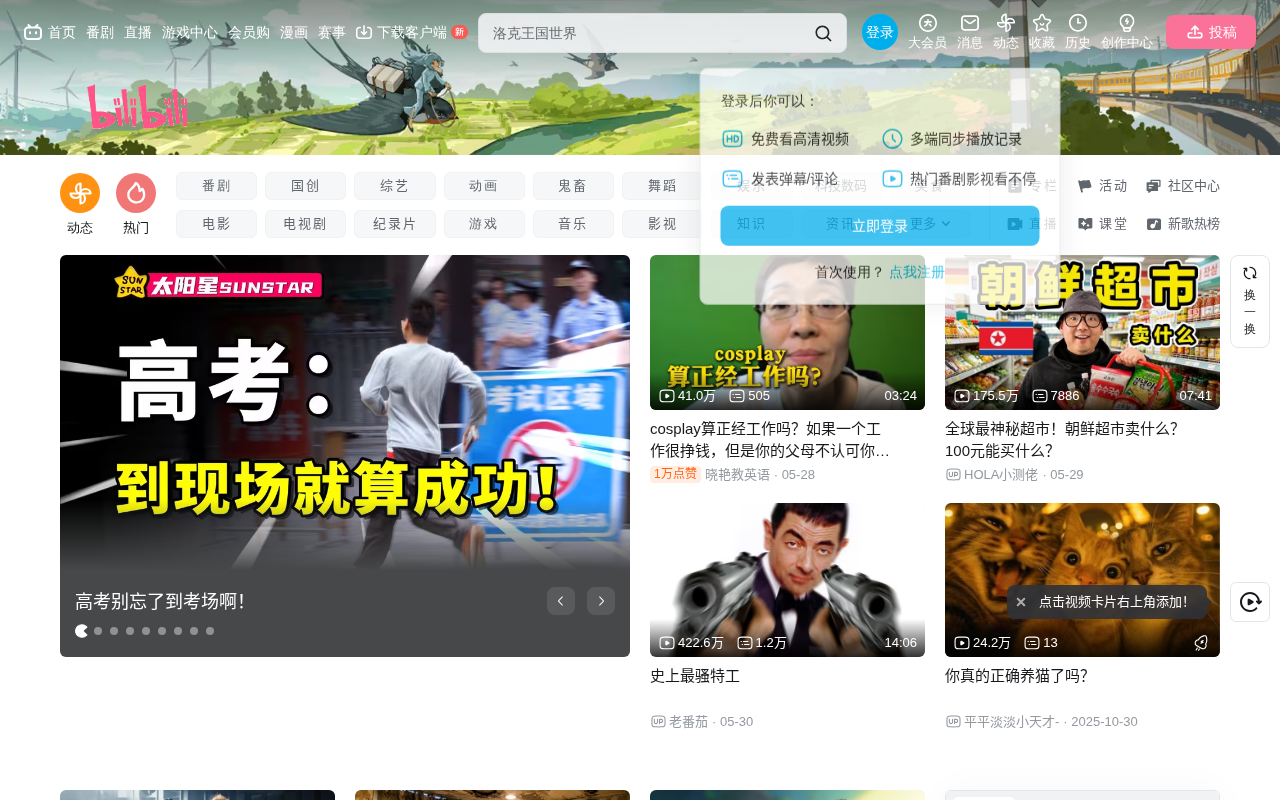This screenshot has width=1280, height=800.
Task: Click the icon on the cat video's bottom-right corner
Action: (1201, 643)
